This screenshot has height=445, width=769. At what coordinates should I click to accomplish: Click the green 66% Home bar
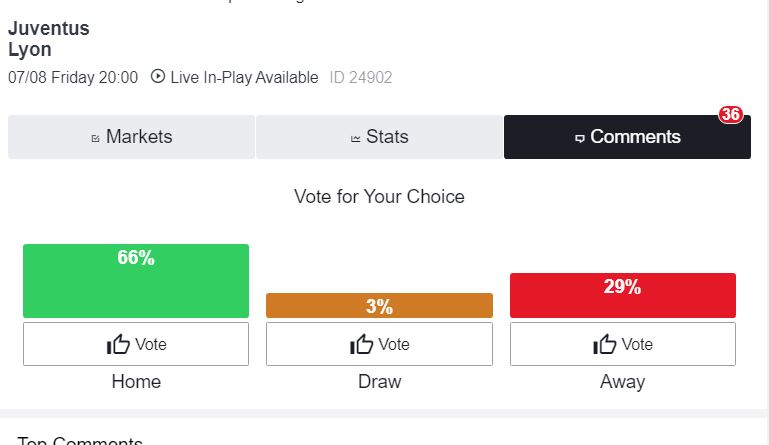[136, 281]
